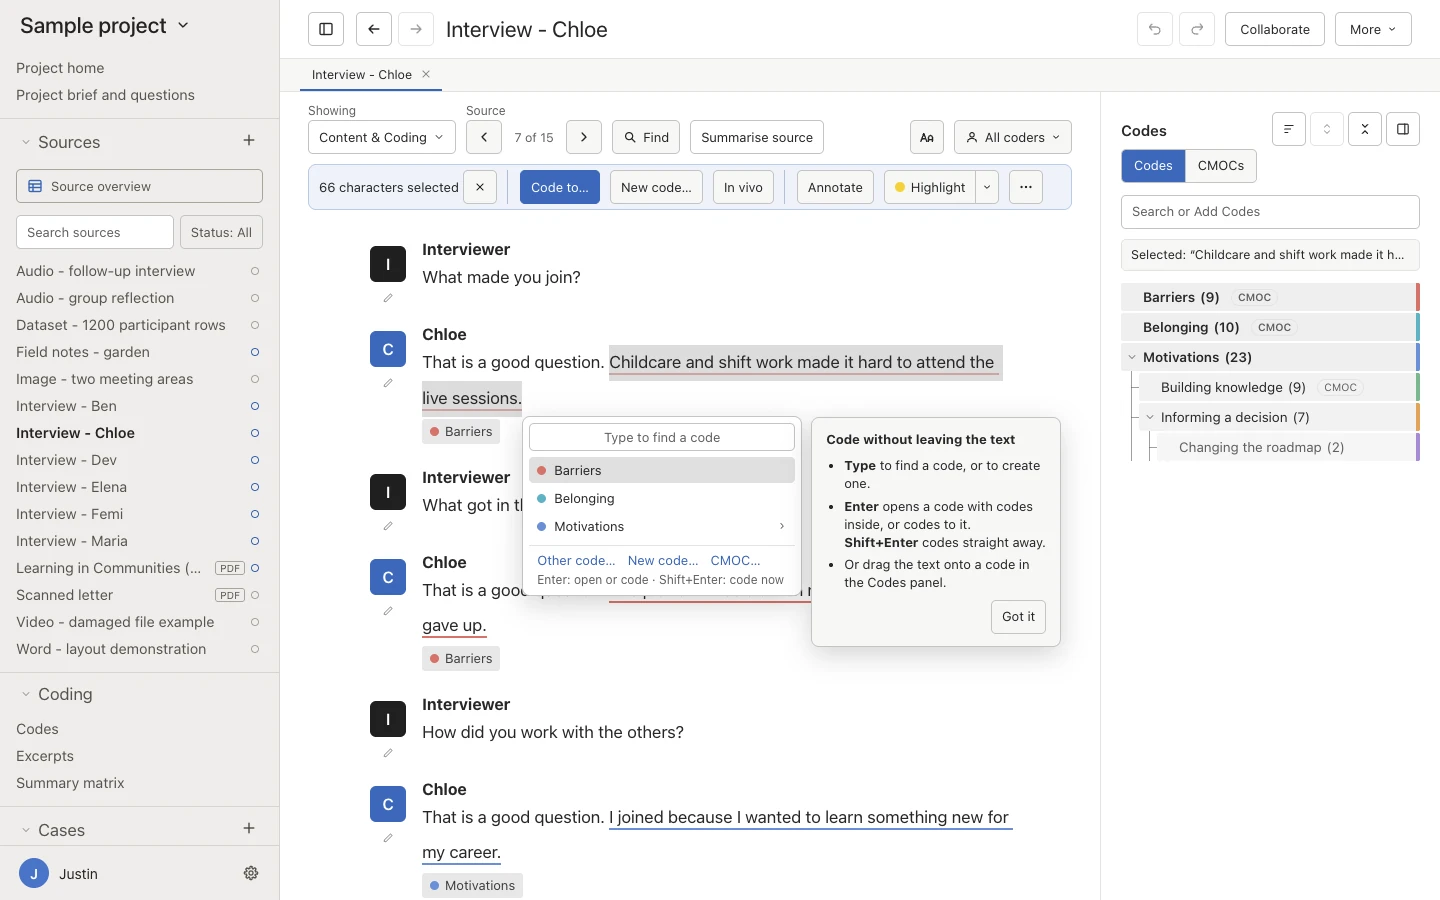
Task: Toggle status circle for Interview - Ben
Action: (255, 406)
